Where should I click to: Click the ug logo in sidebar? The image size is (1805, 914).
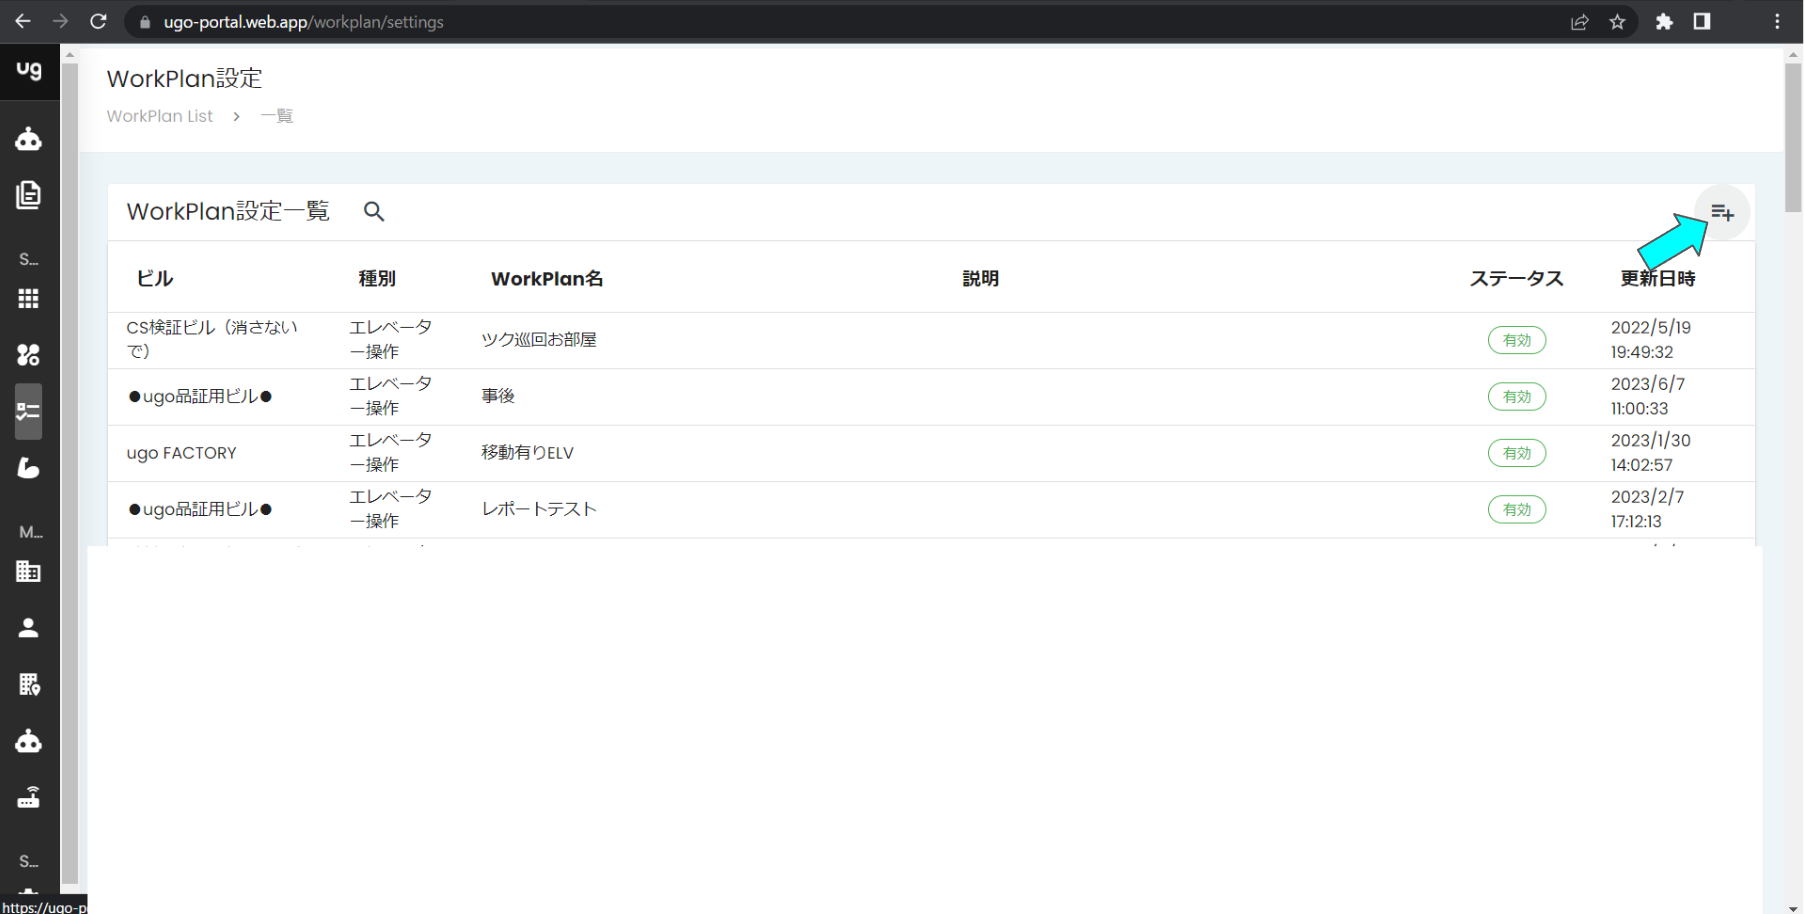29,70
